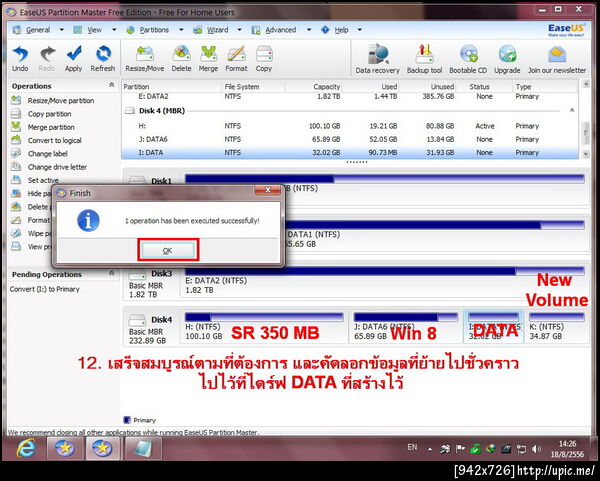
Task: Select the J: DATA6 partition row
Action: (350, 139)
